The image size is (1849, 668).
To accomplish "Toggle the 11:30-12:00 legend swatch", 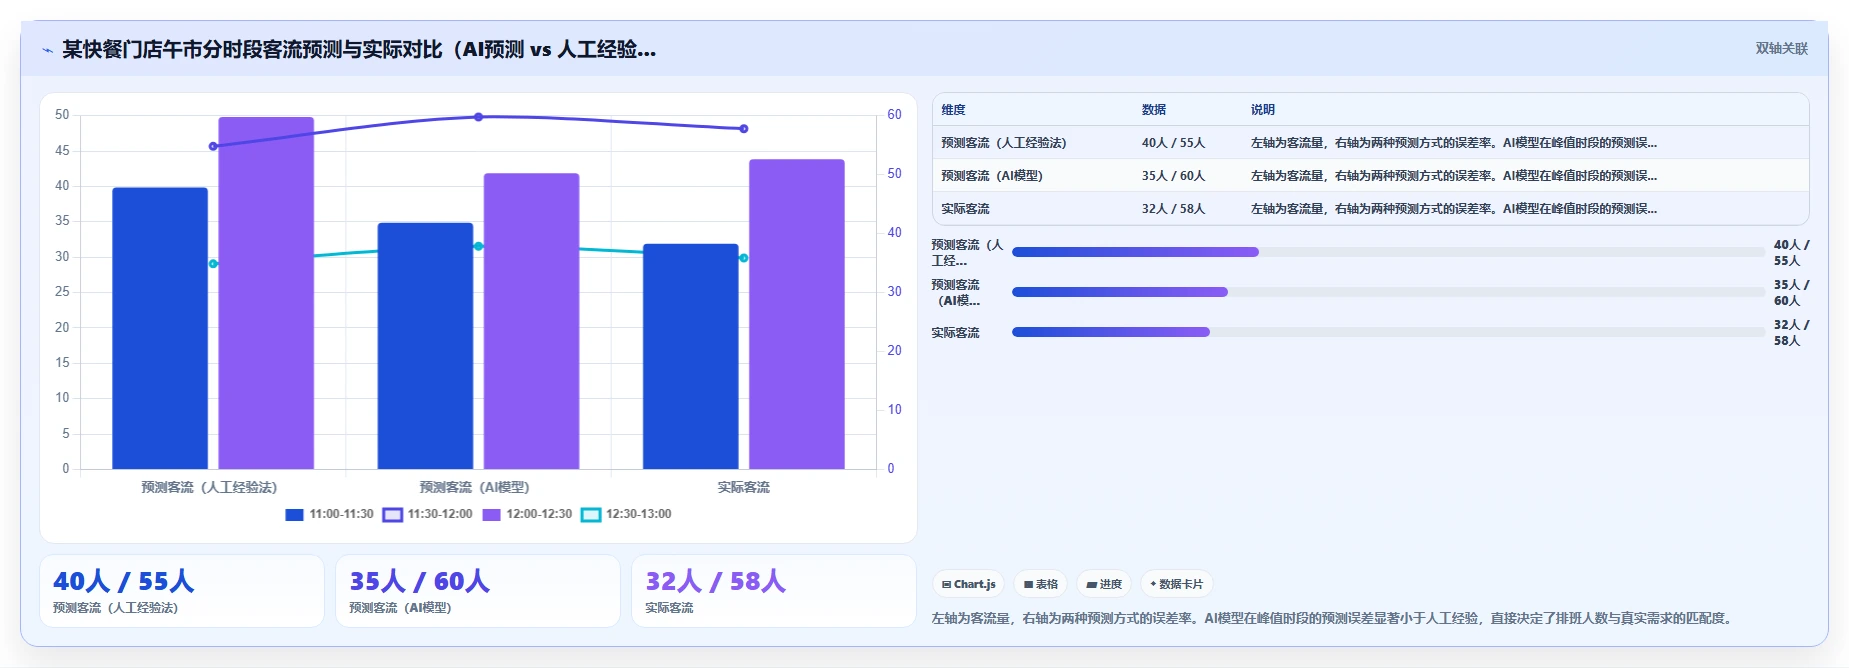I will (x=392, y=515).
